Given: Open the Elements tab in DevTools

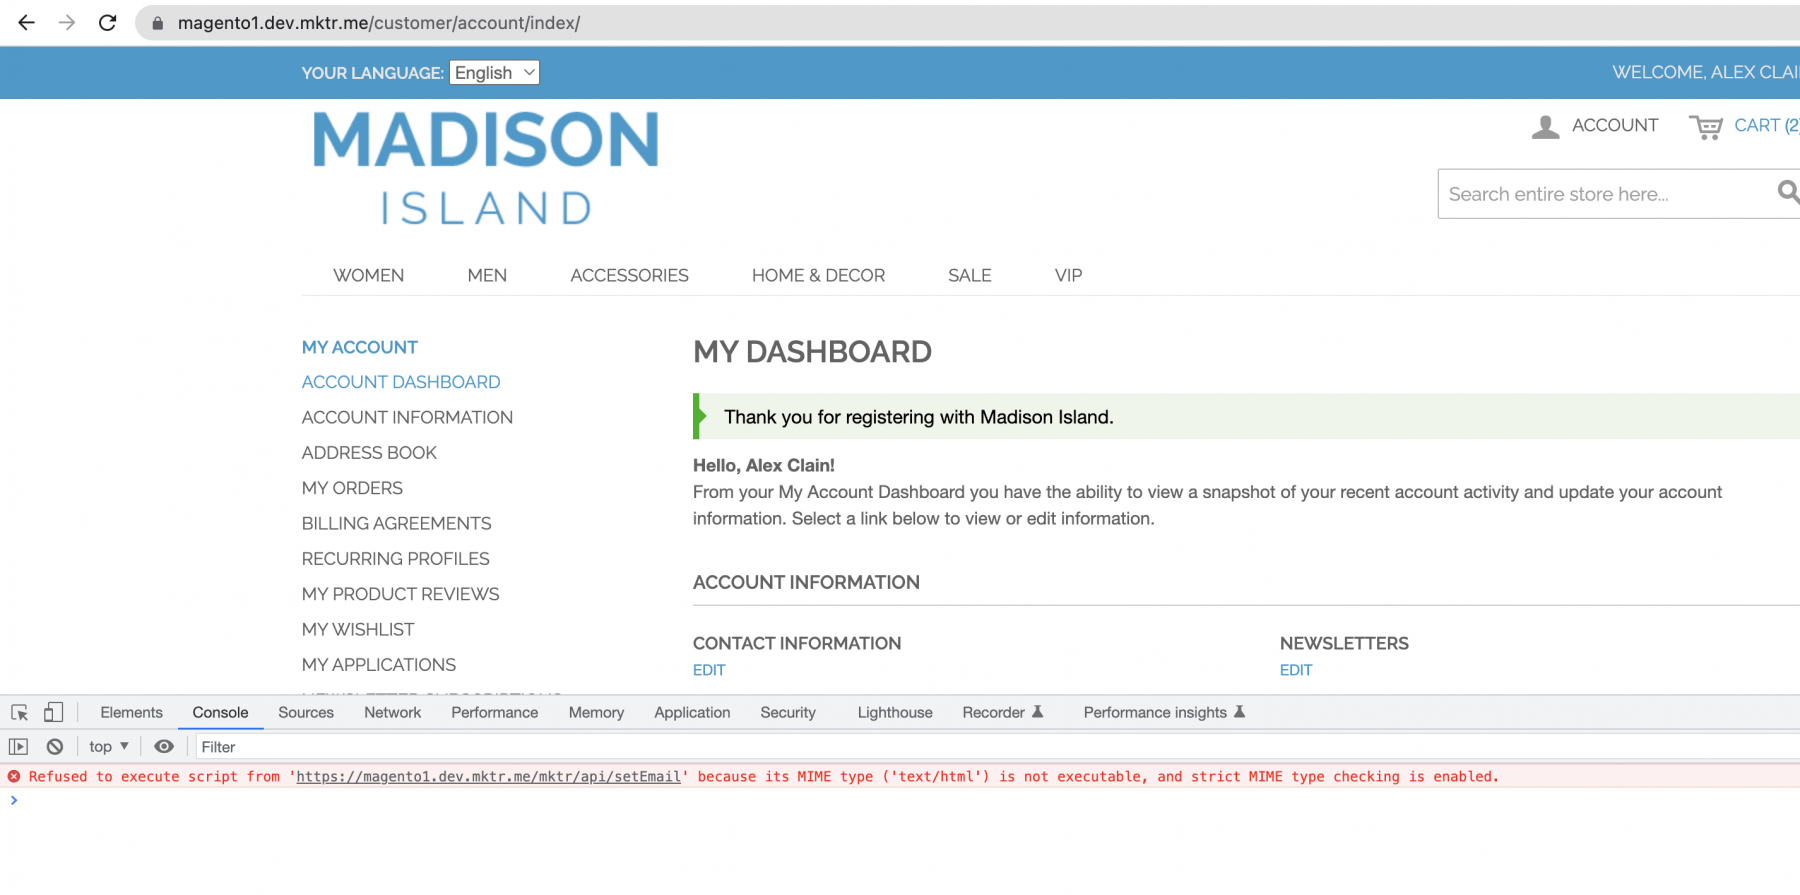Looking at the screenshot, I should [131, 713].
